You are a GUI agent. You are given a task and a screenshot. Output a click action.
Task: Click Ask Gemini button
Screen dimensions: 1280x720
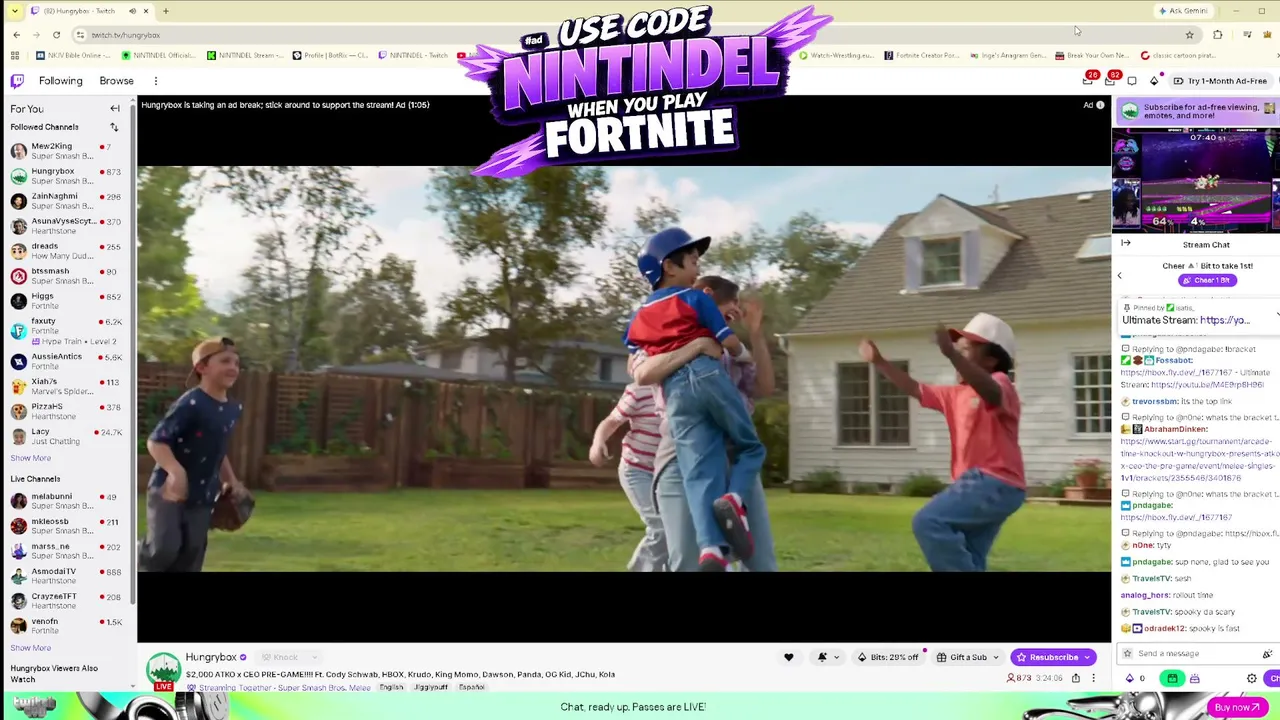pos(1184,11)
